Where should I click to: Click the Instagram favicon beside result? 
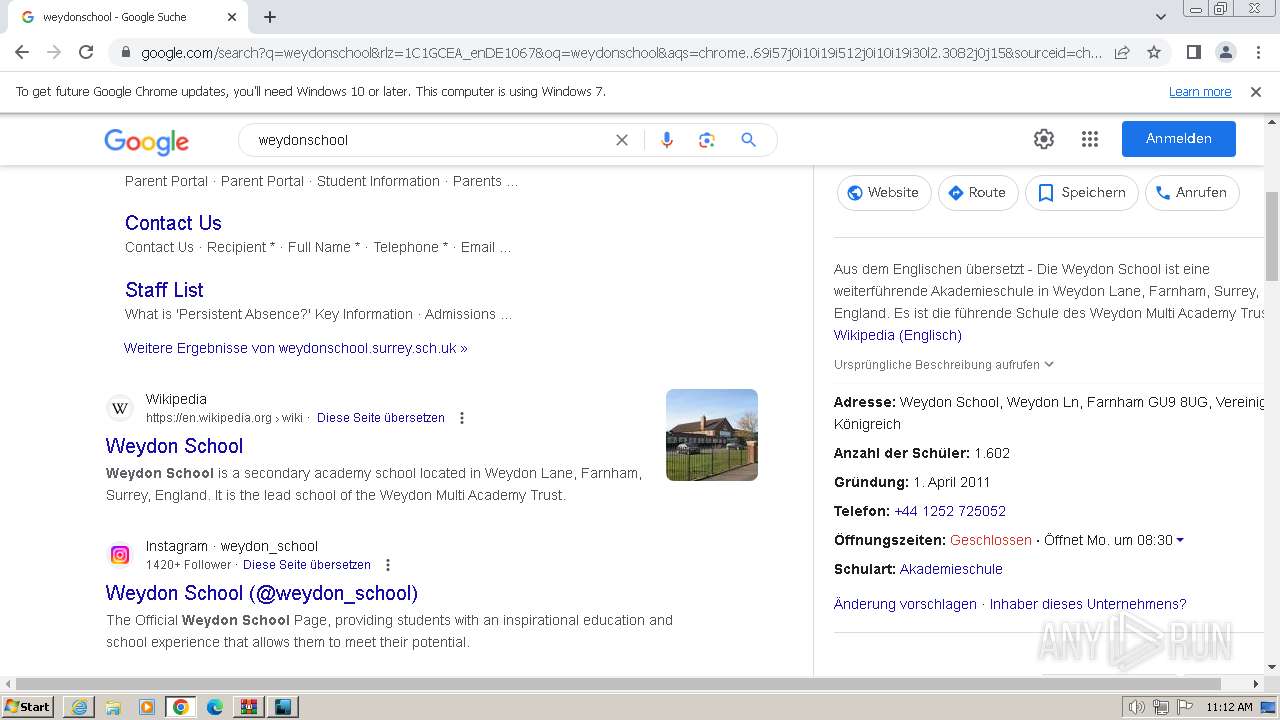tap(120, 555)
